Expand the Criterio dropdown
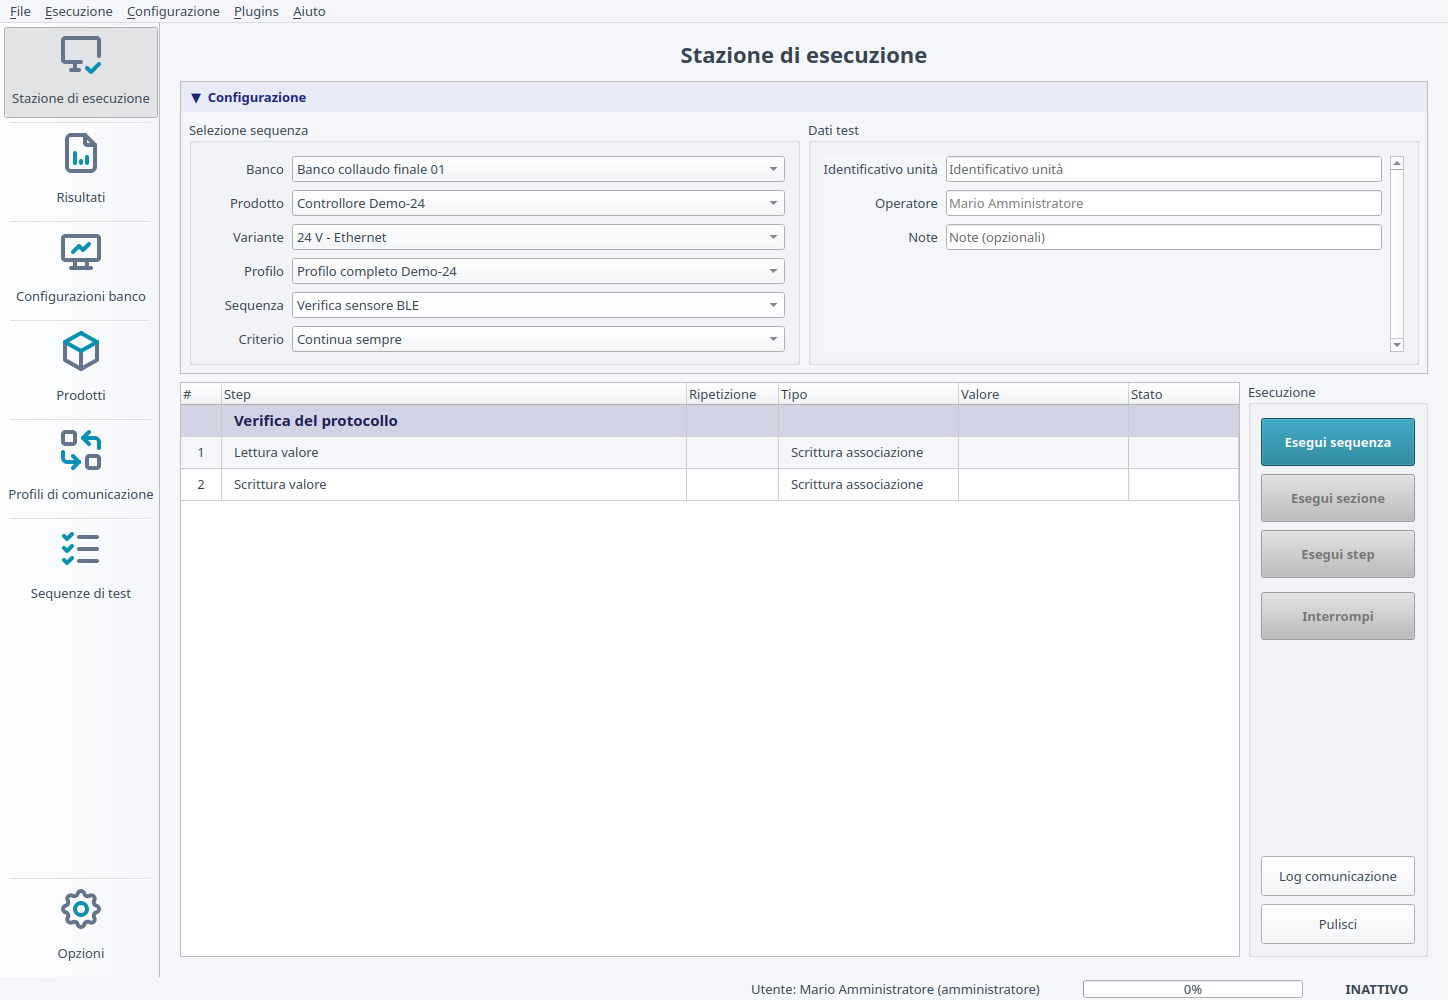Viewport: 1448px width, 1000px height. pyautogui.click(x=538, y=339)
